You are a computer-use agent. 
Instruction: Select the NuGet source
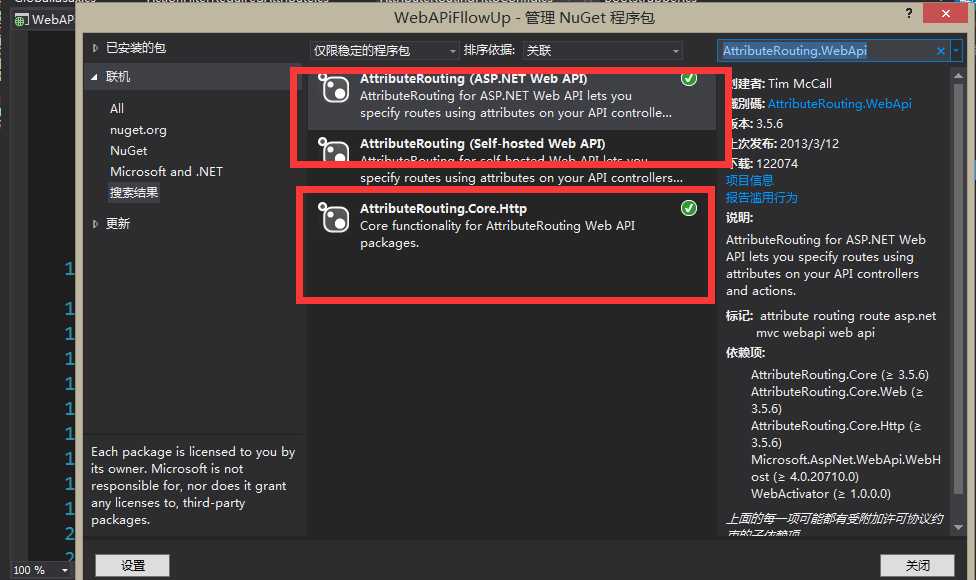tap(128, 151)
